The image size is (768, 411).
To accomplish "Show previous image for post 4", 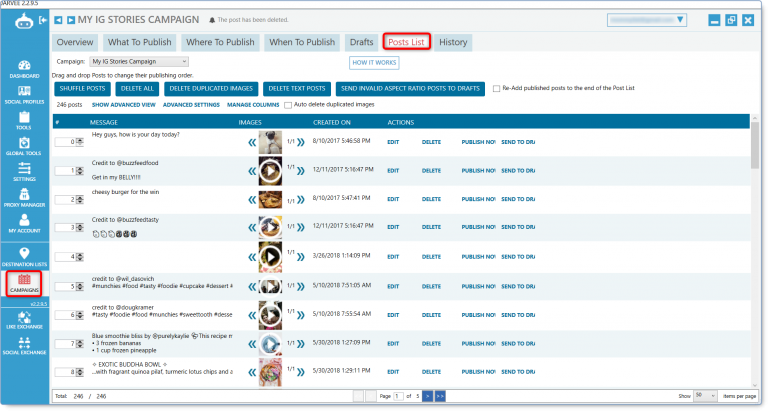I will click(x=252, y=257).
